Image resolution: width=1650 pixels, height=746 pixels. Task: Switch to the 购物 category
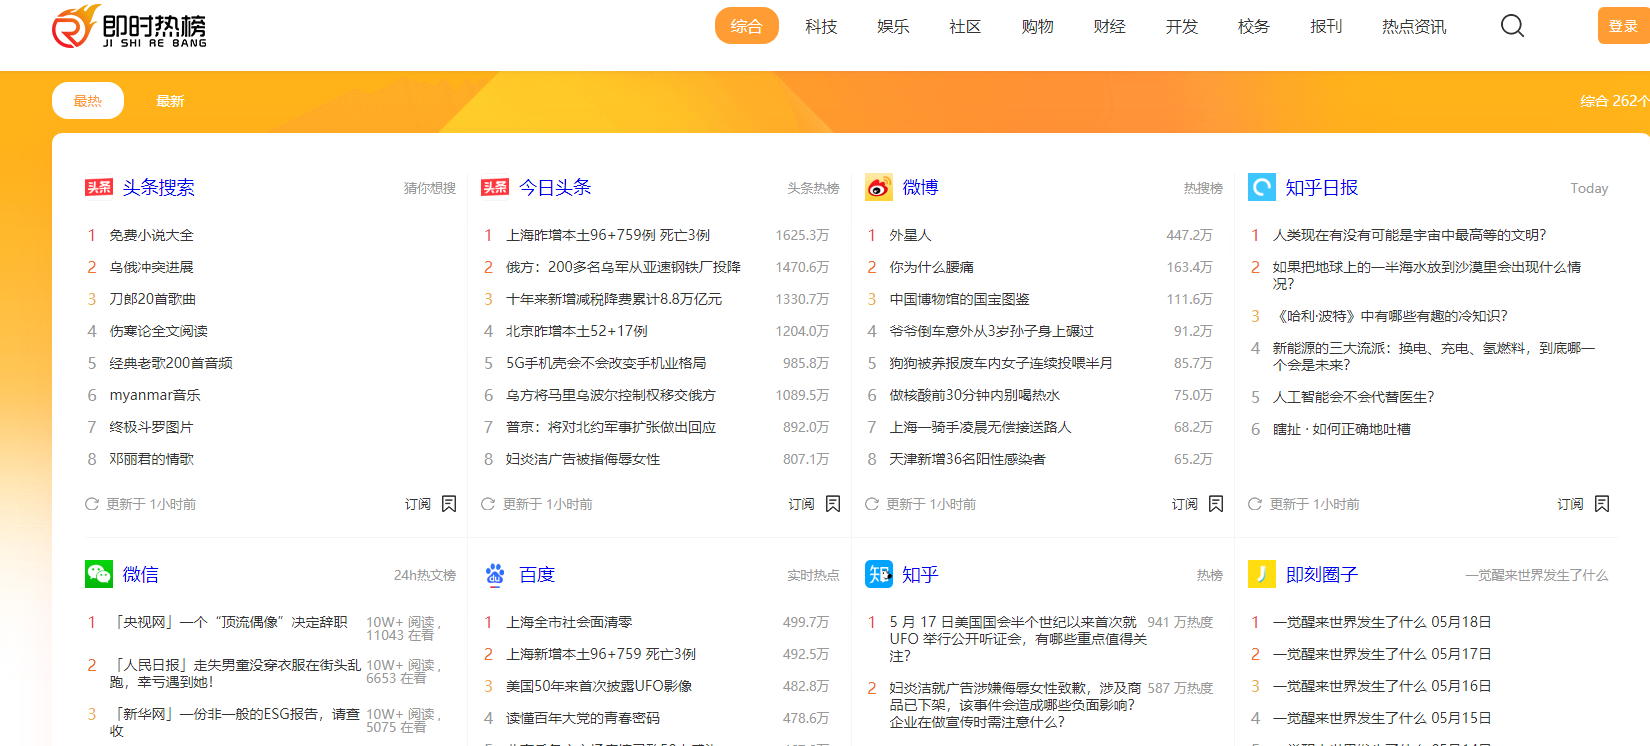pyautogui.click(x=1037, y=26)
